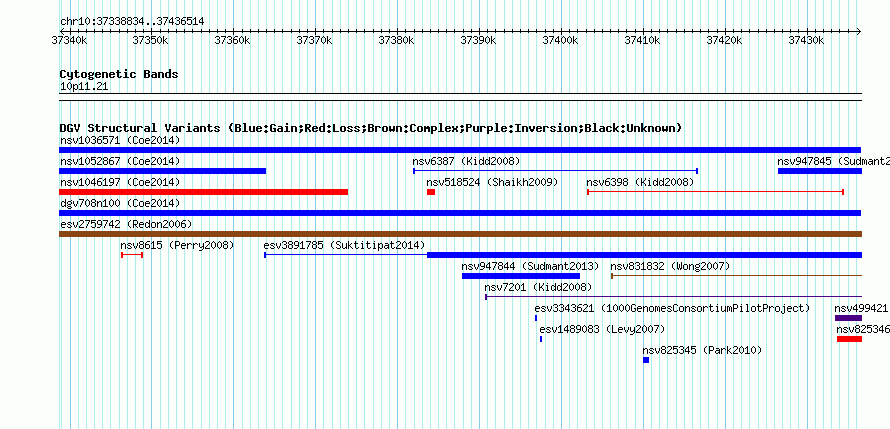Select the nsv947845 gain bar at right edge
The image size is (890, 429).
pyautogui.click(x=820, y=171)
